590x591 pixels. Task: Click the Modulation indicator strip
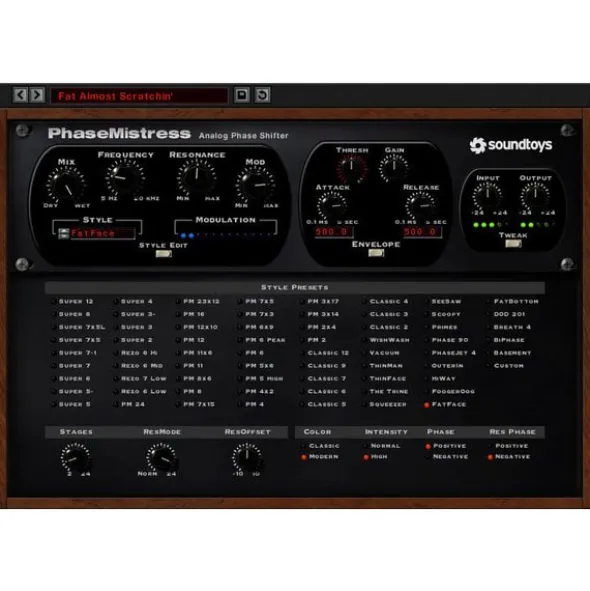click(x=226, y=235)
